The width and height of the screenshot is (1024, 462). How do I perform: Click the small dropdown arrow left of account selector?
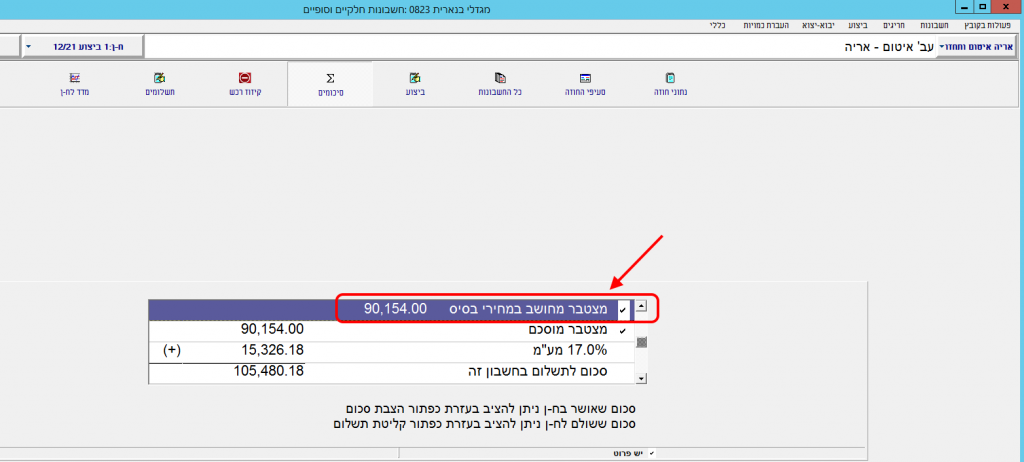coord(28,47)
